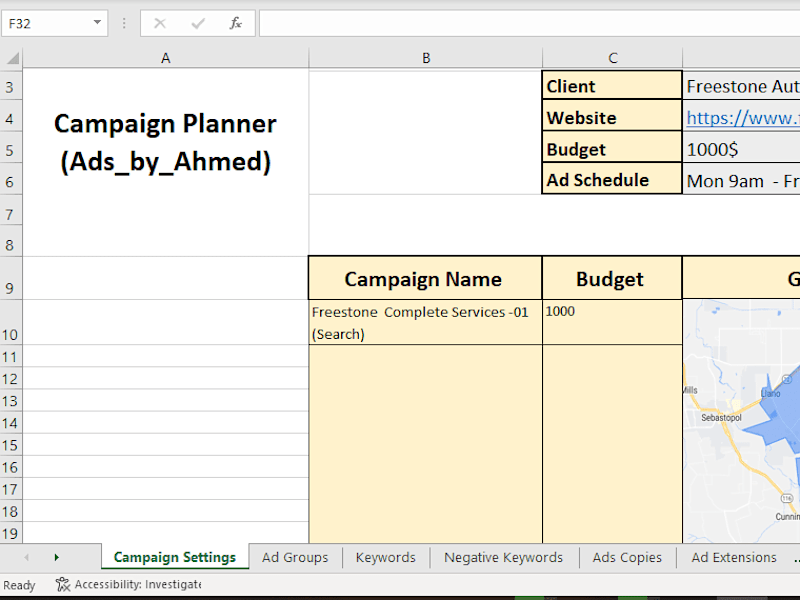Select column A header
This screenshot has height=600, width=800.
coord(165,58)
